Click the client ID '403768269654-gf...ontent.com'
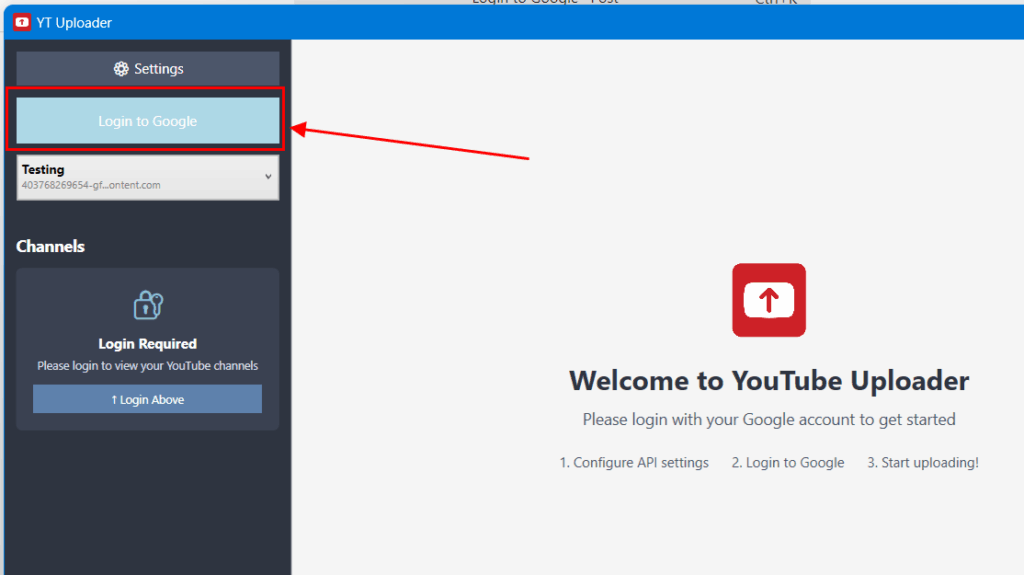The image size is (1024, 575). [x=91, y=185]
